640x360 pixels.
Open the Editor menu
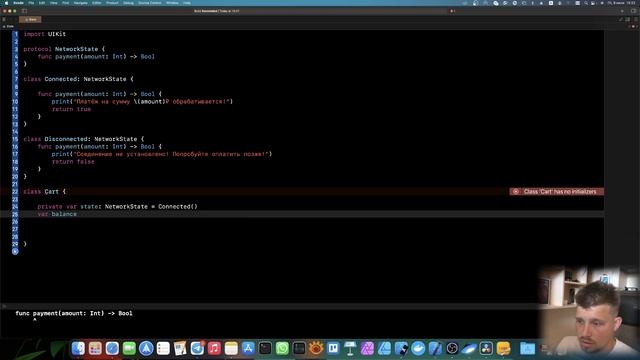pos(97,3)
